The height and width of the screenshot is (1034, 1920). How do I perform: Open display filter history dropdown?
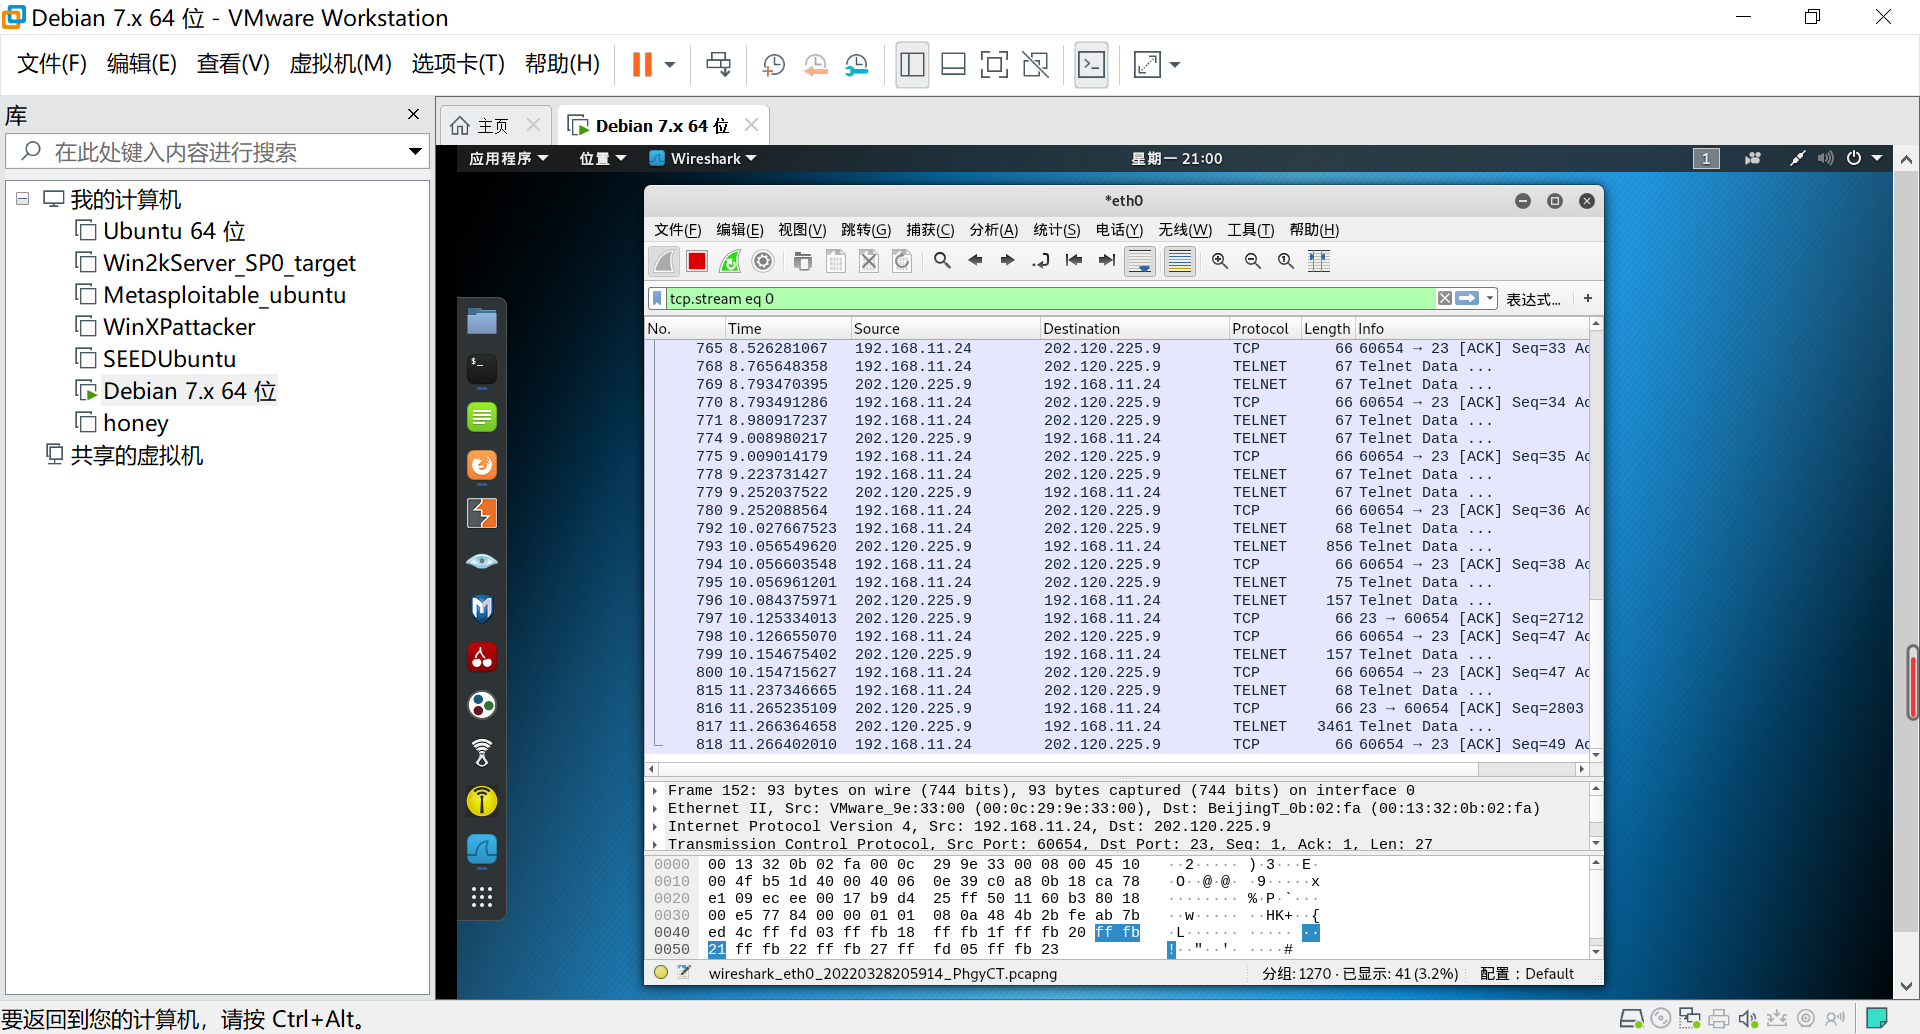point(1490,298)
